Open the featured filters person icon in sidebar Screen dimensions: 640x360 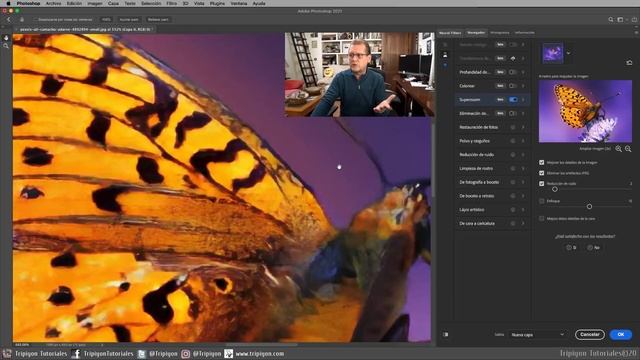[445, 55]
